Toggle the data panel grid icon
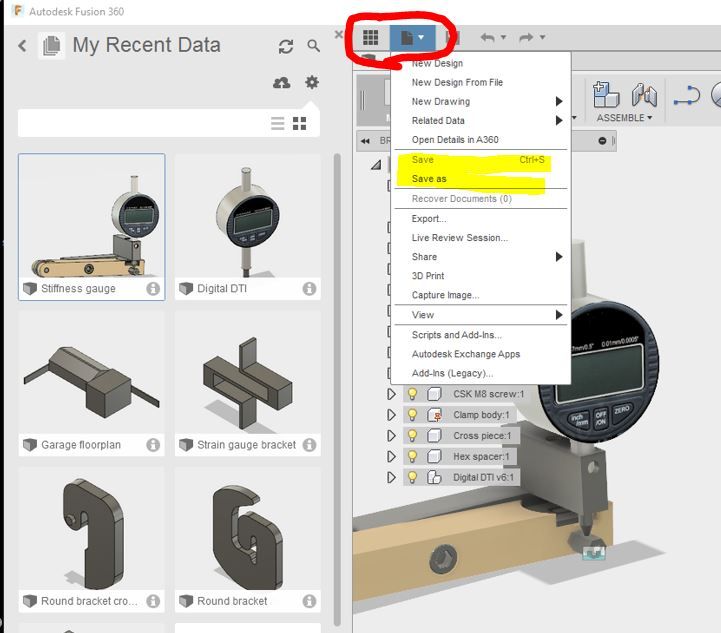 pyautogui.click(x=371, y=38)
